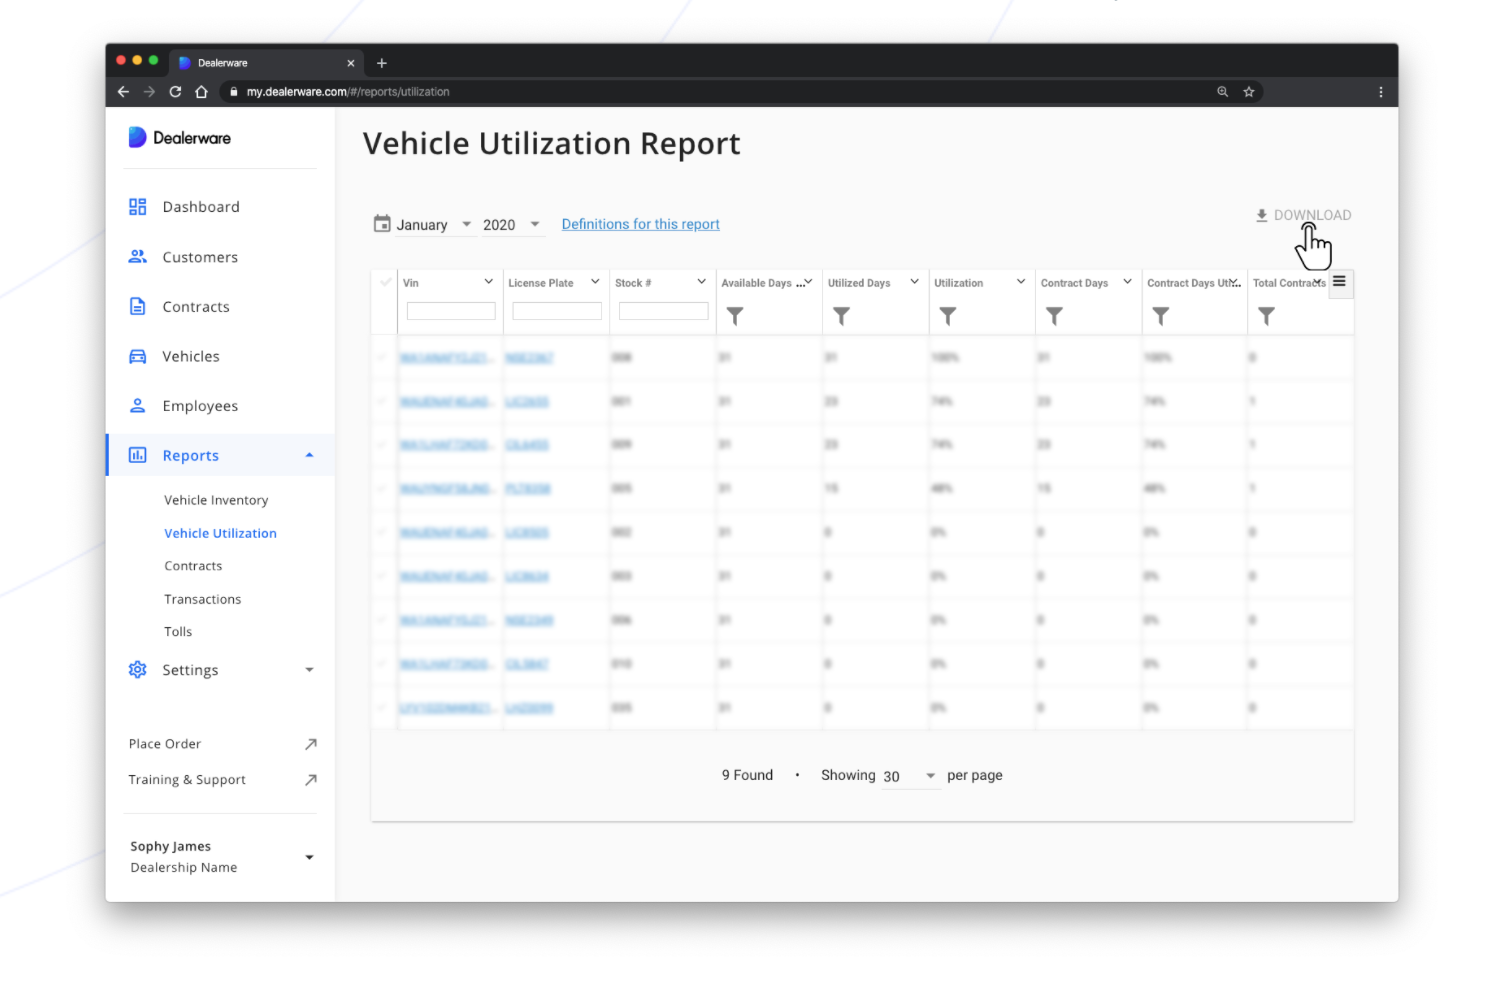Screen dimensions: 1490x982
Task: Collapse the Reports section with its chevron
Action: coord(309,454)
